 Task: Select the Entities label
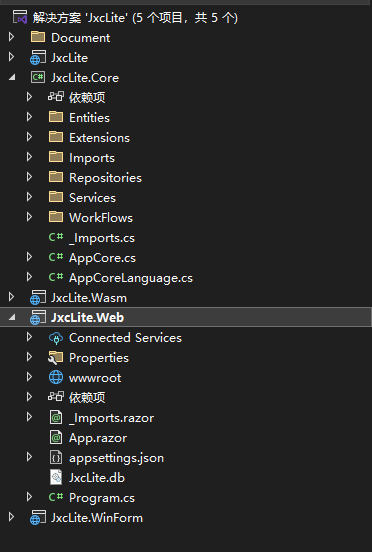pos(89,118)
